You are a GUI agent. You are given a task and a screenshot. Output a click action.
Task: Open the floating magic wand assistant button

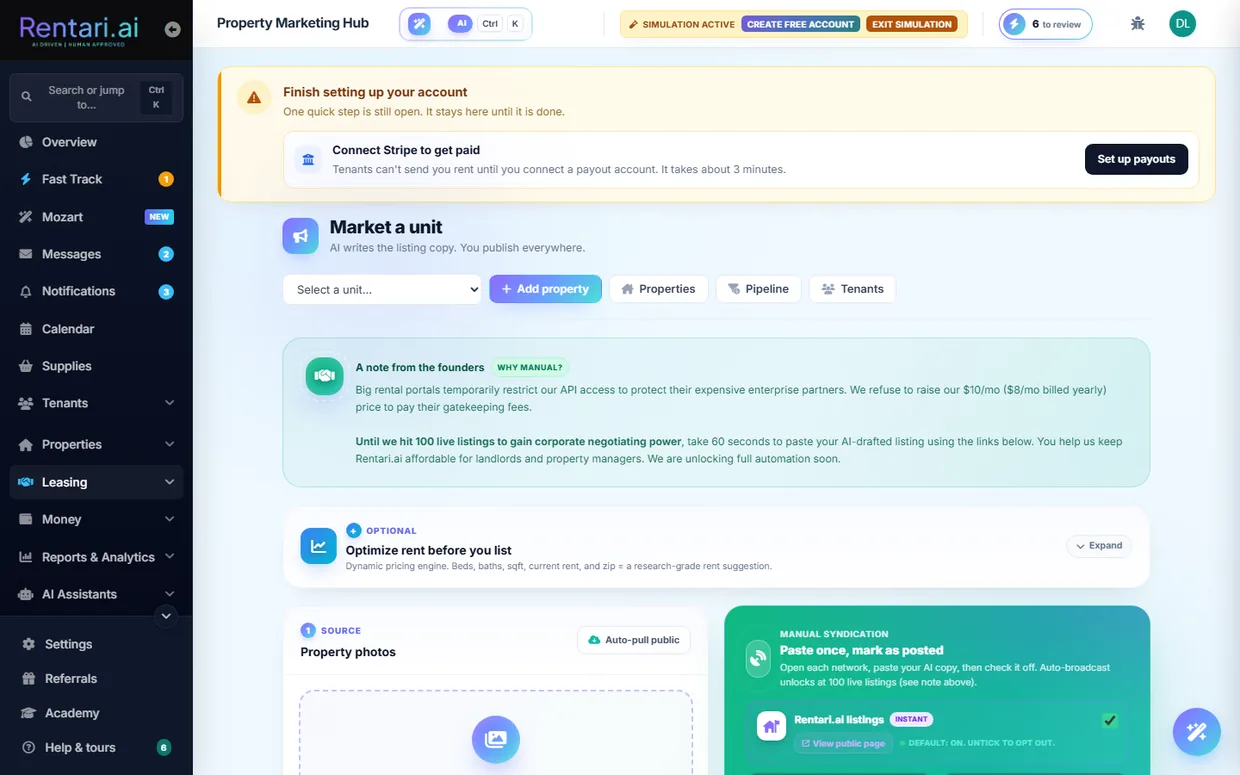(x=1197, y=732)
